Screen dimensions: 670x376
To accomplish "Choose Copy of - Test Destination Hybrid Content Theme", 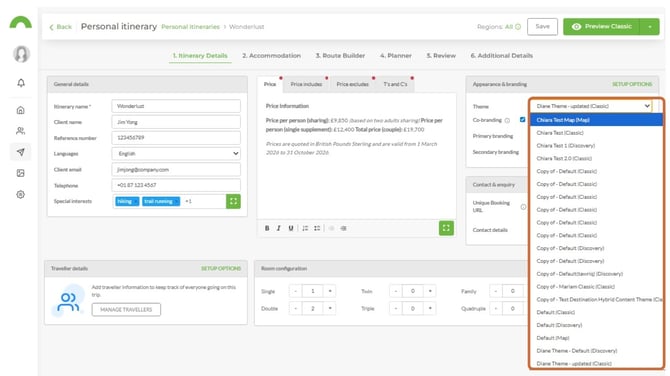I will pyautogui.click(x=596, y=300).
